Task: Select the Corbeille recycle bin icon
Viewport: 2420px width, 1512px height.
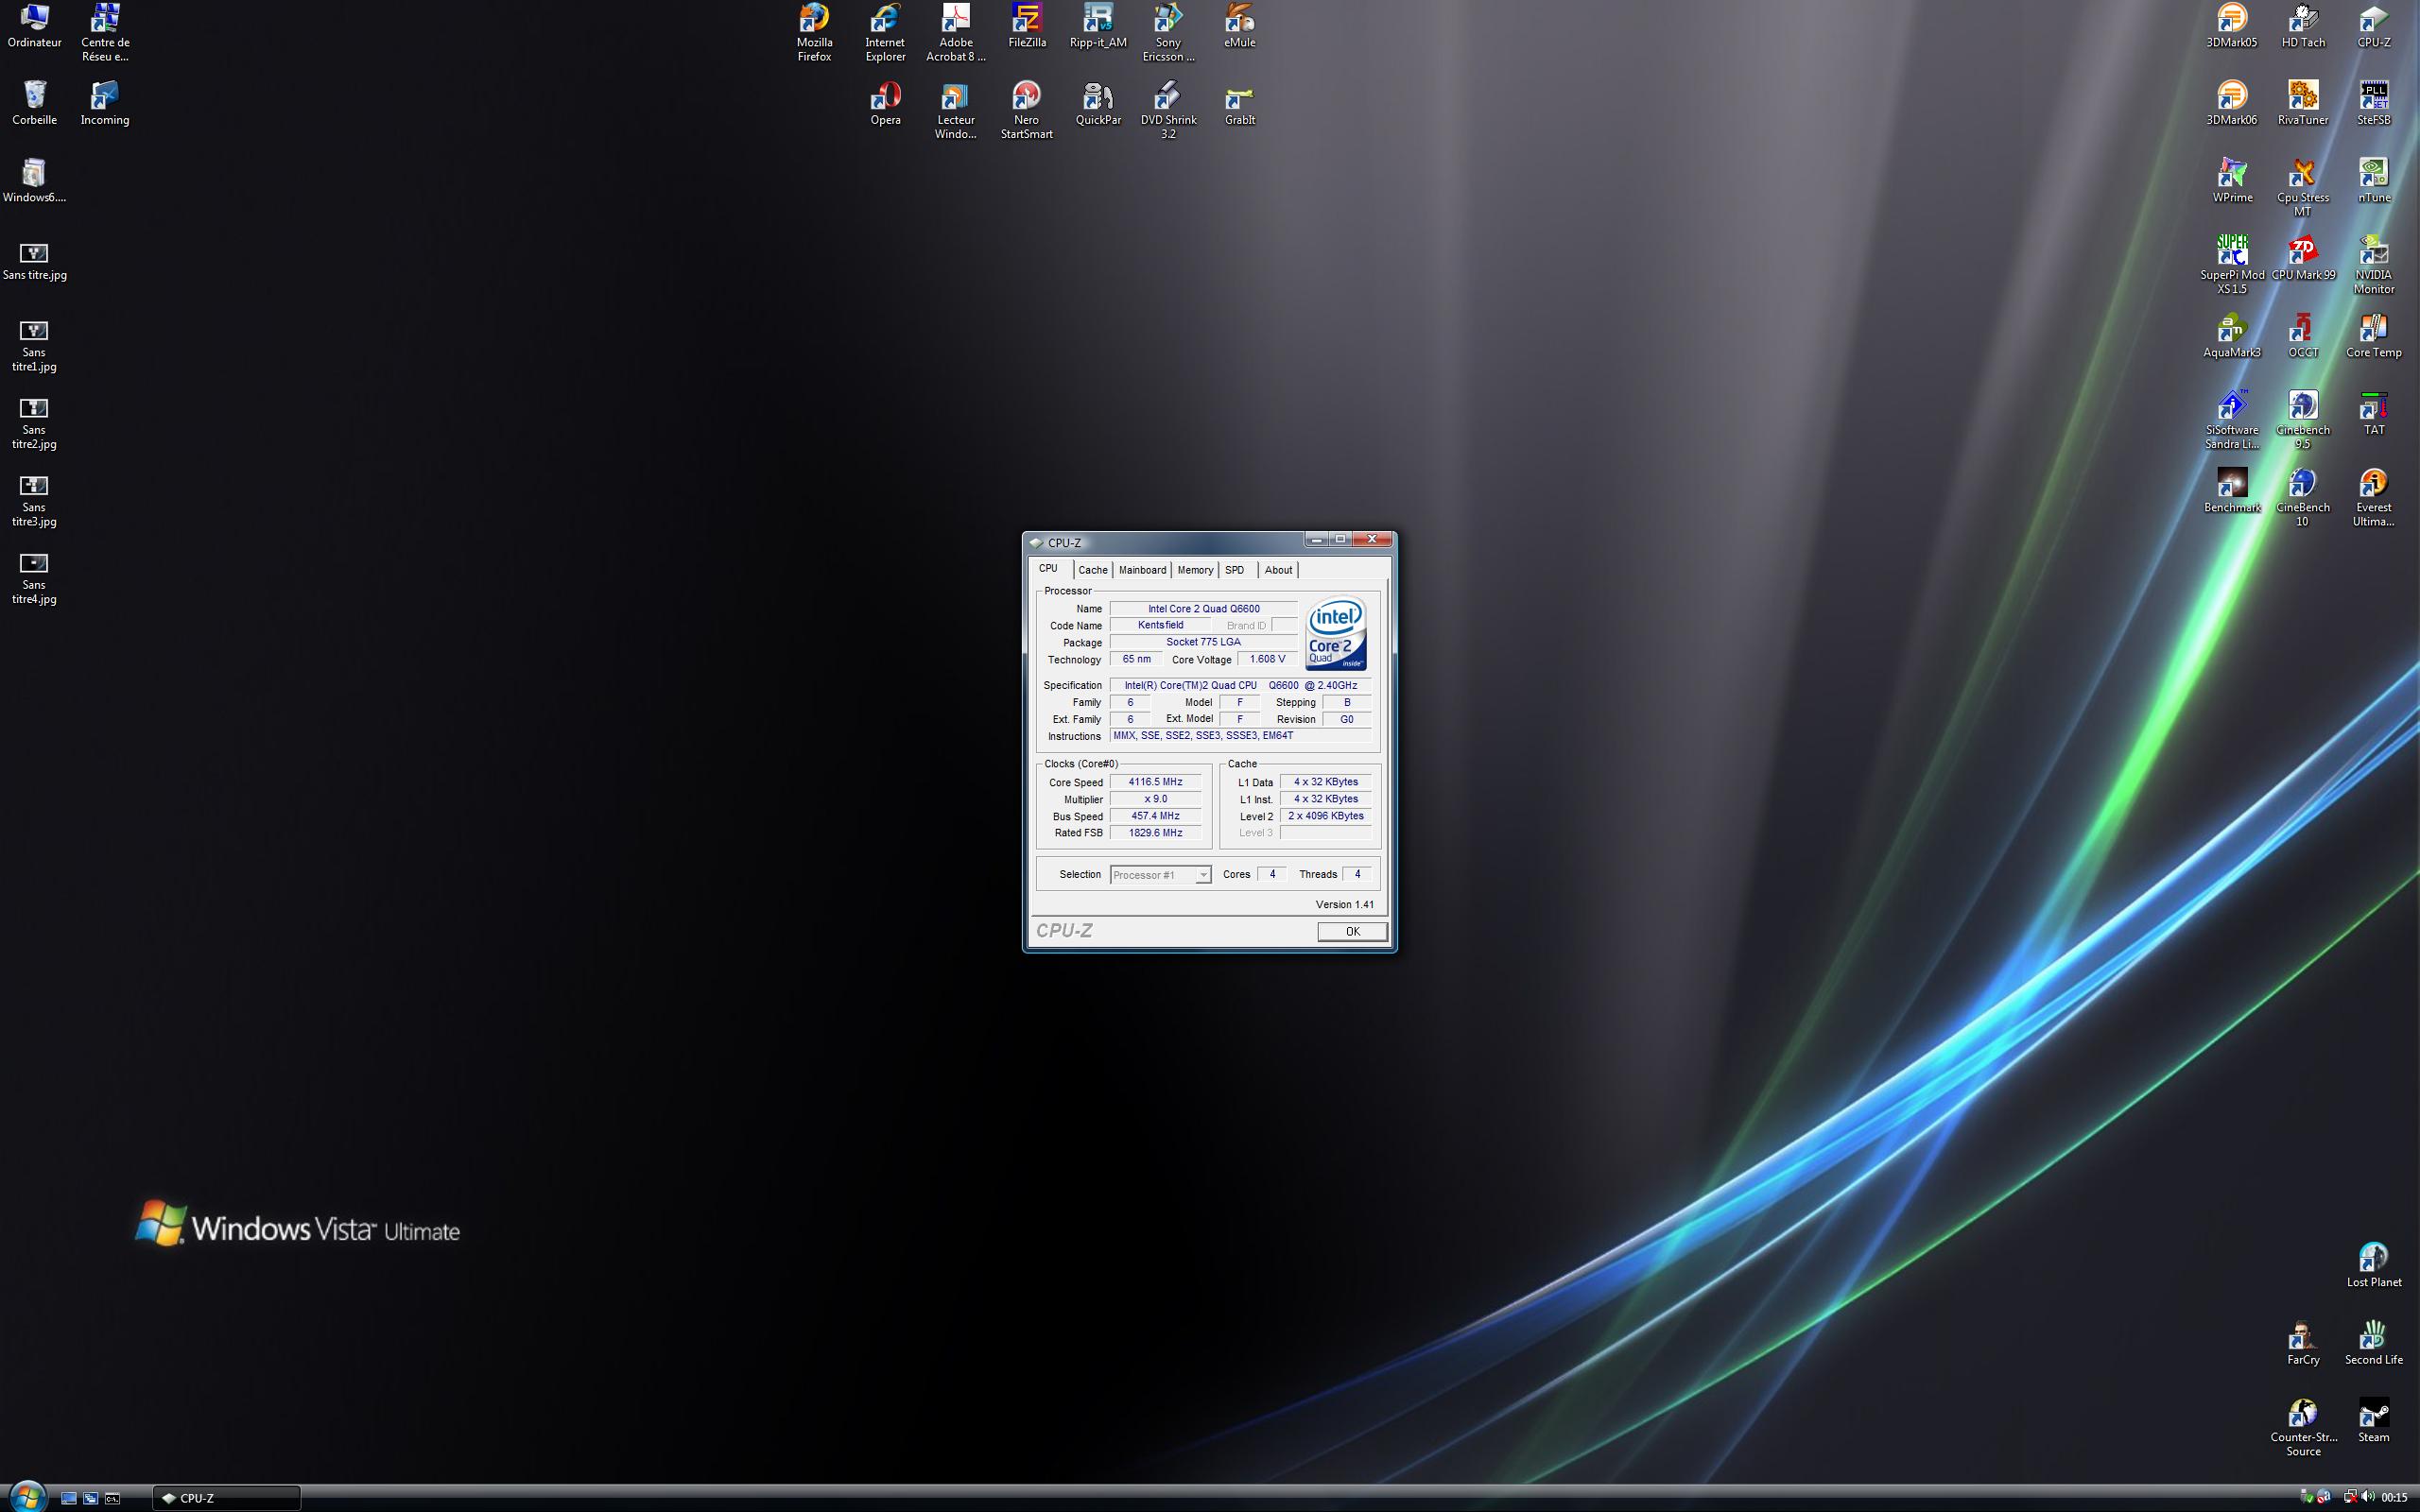Action: click(x=34, y=103)
